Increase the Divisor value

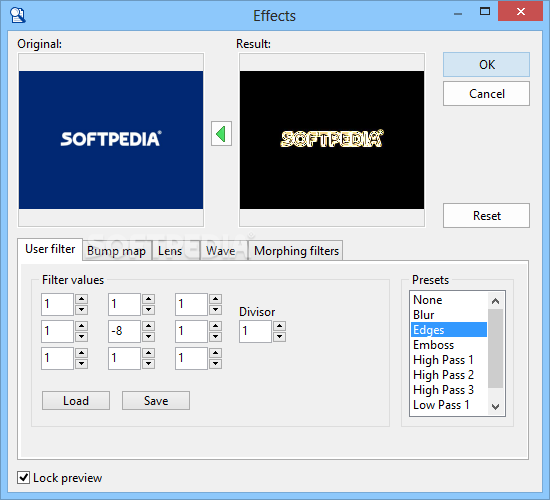(280, 326)
